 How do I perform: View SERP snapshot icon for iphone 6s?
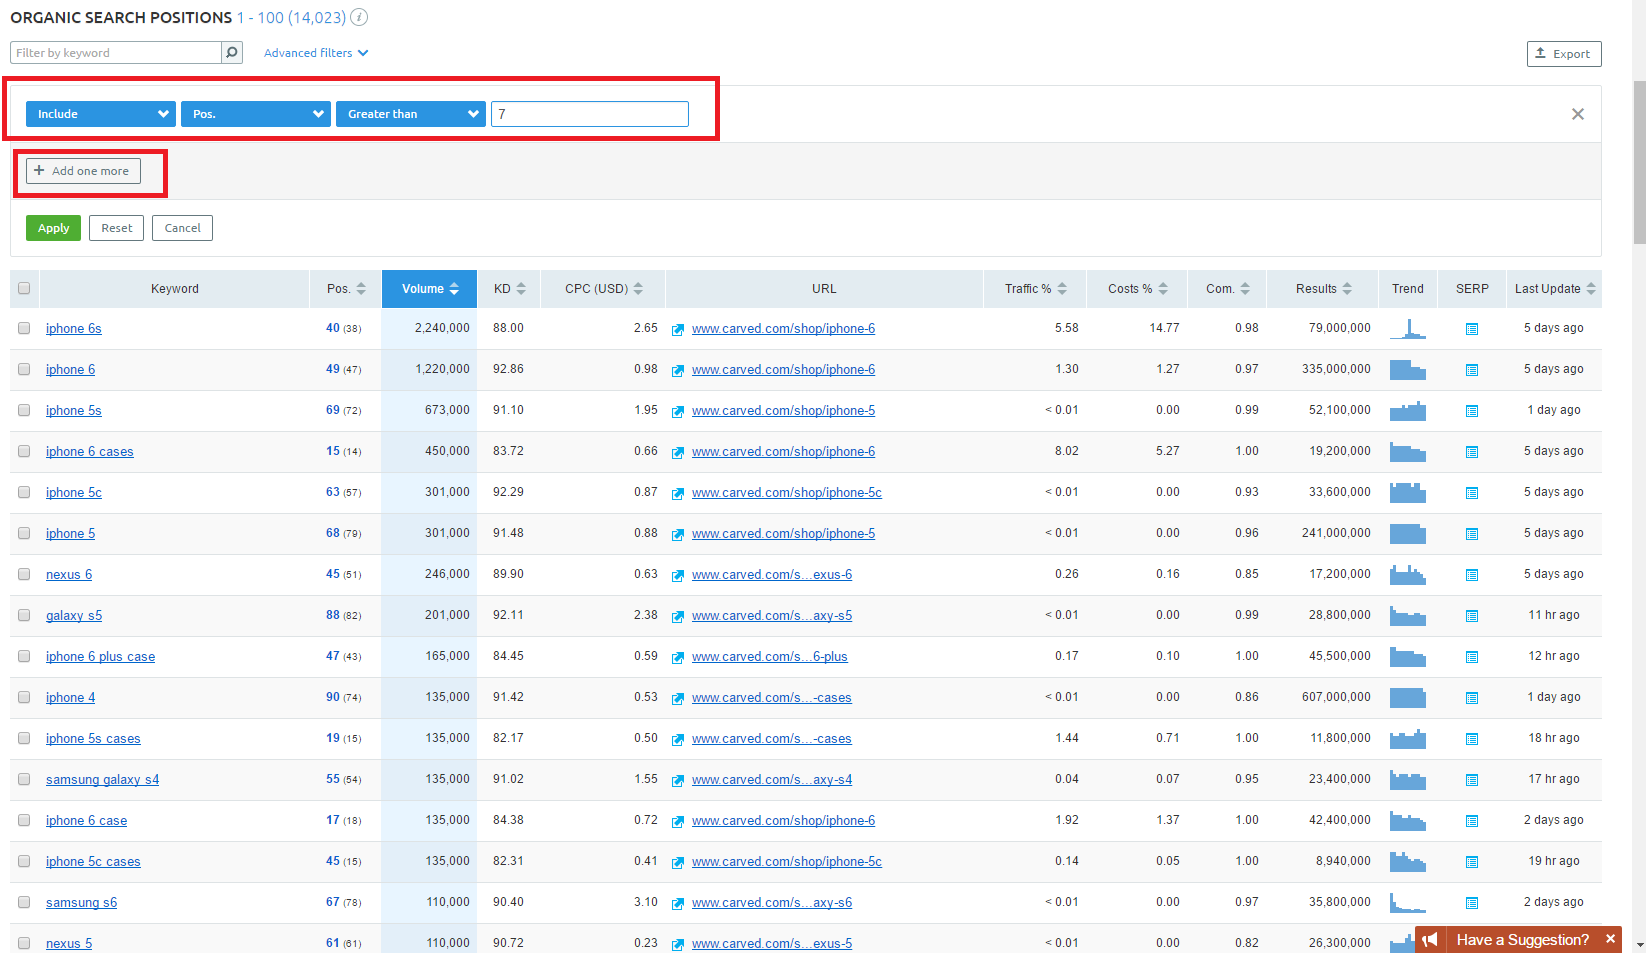pyautogui.click(x=1472, y=329)
